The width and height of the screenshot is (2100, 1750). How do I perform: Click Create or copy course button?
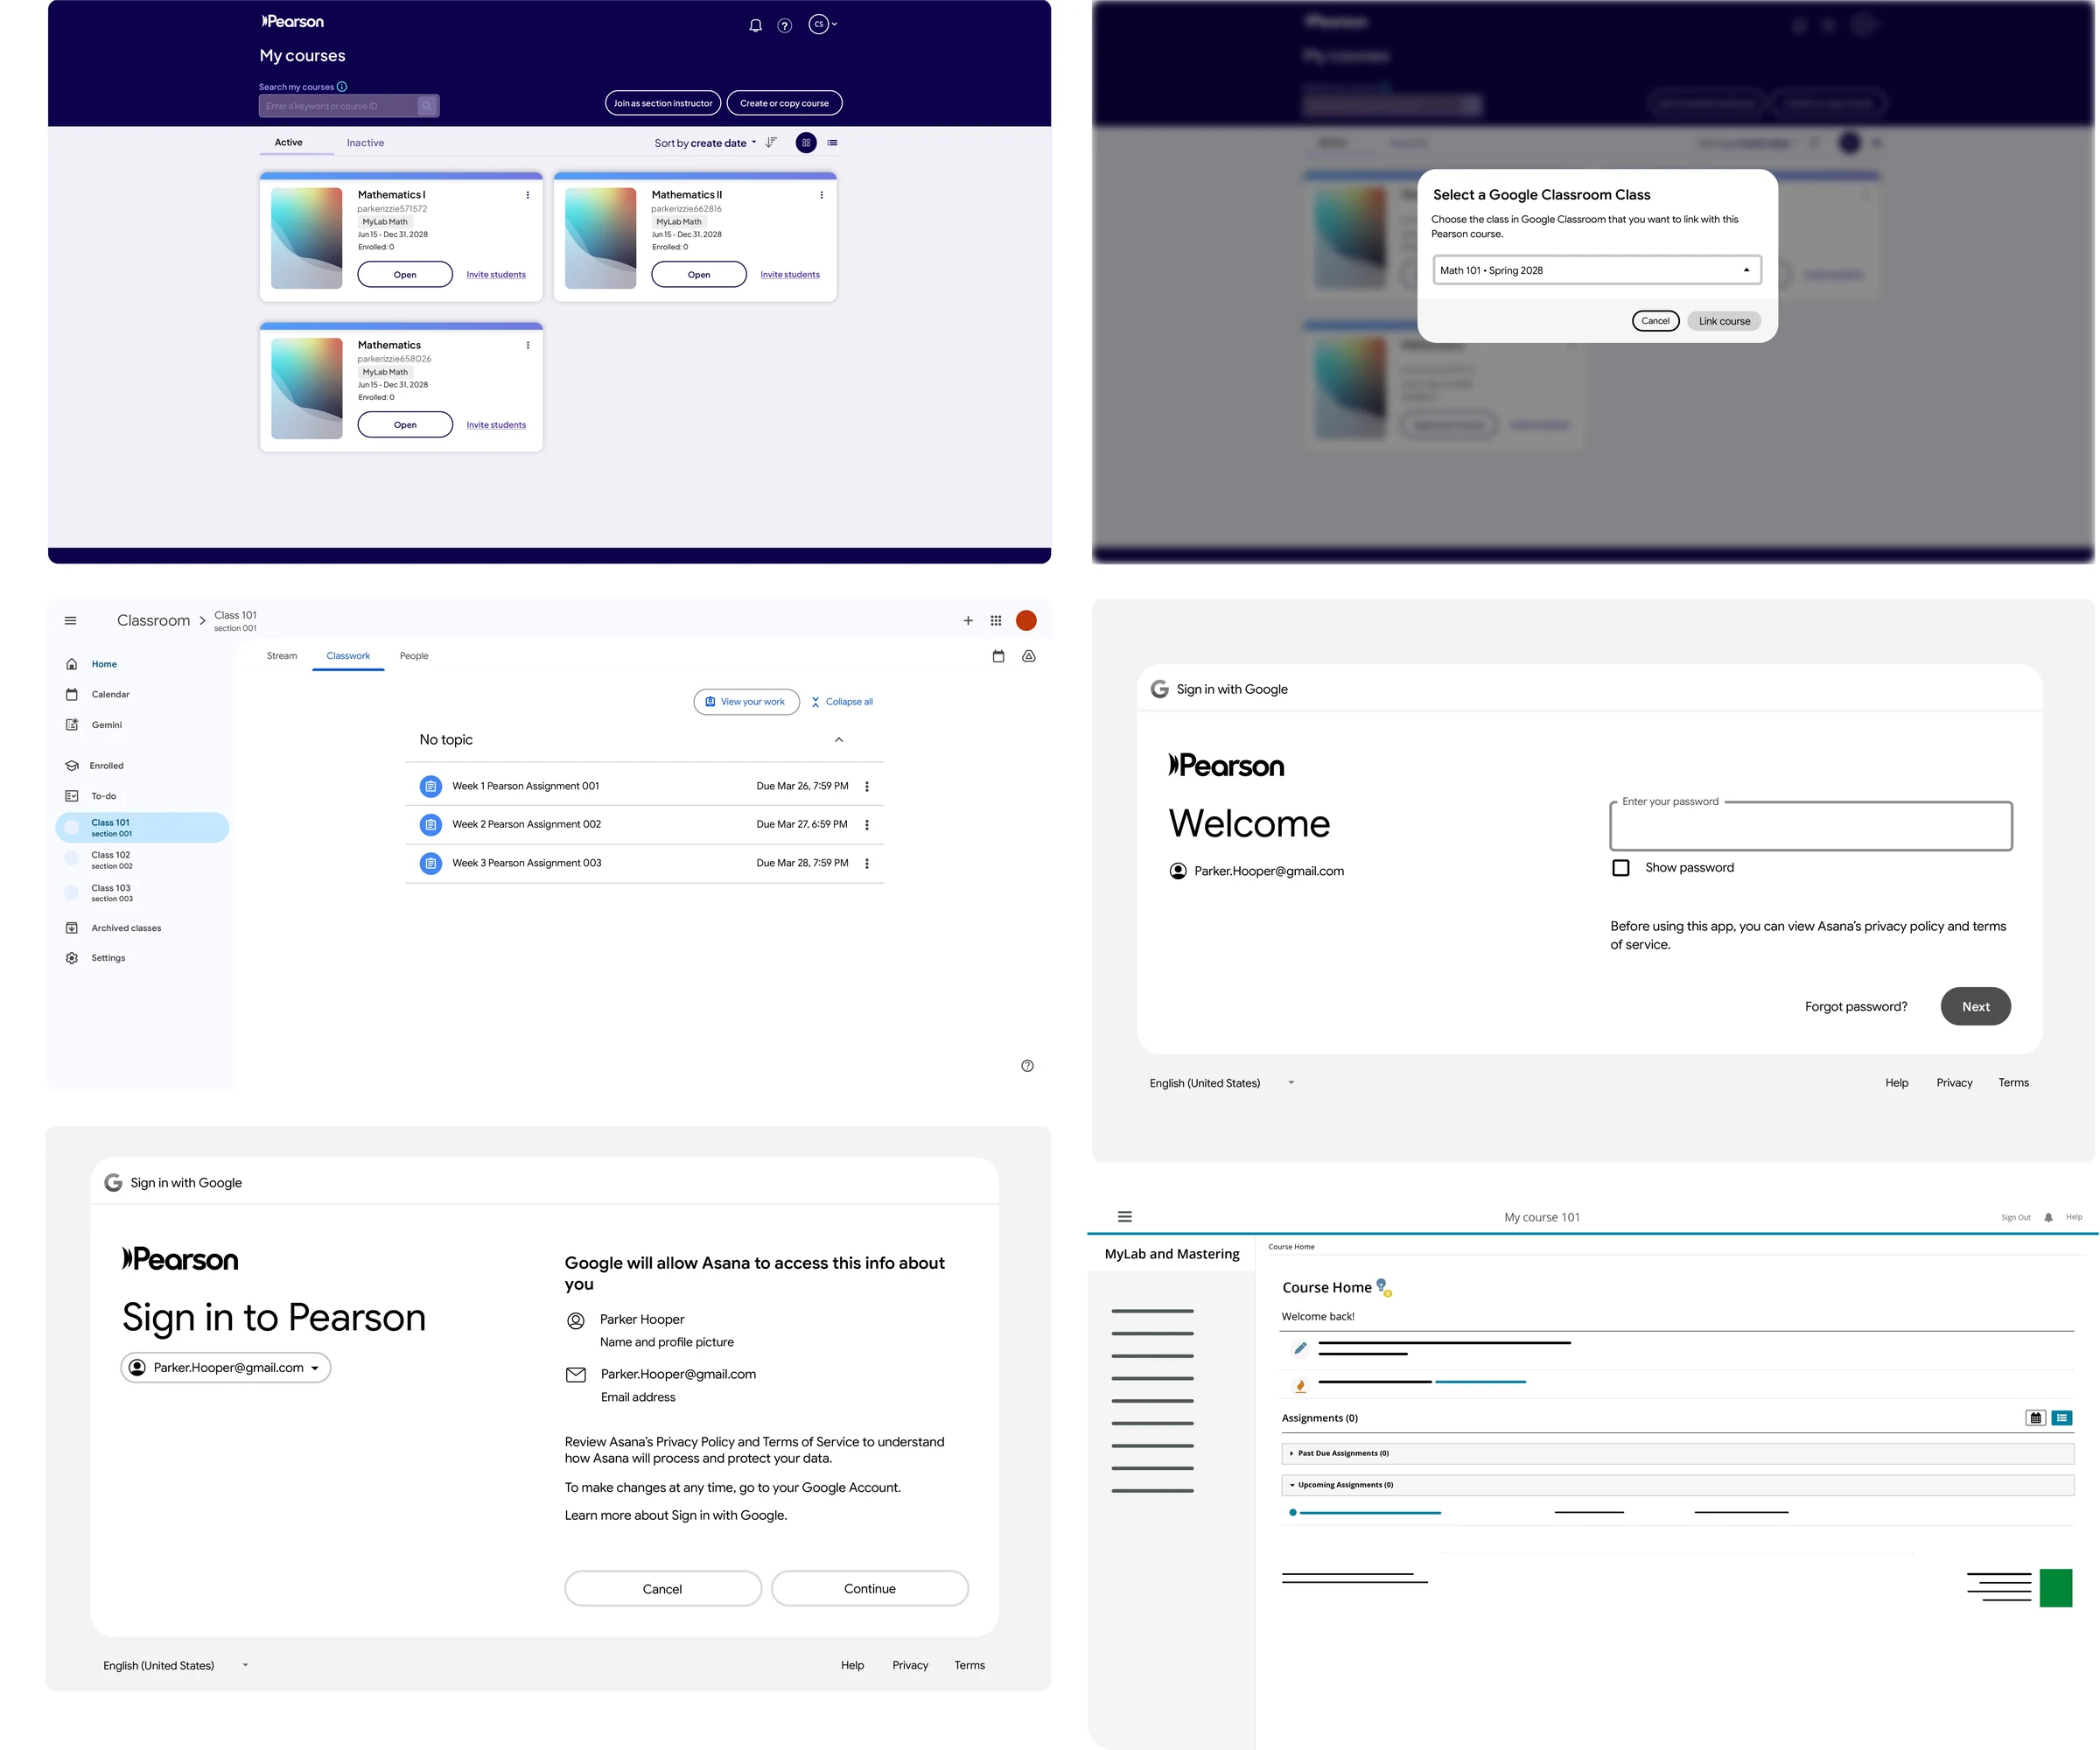(784, 103)
